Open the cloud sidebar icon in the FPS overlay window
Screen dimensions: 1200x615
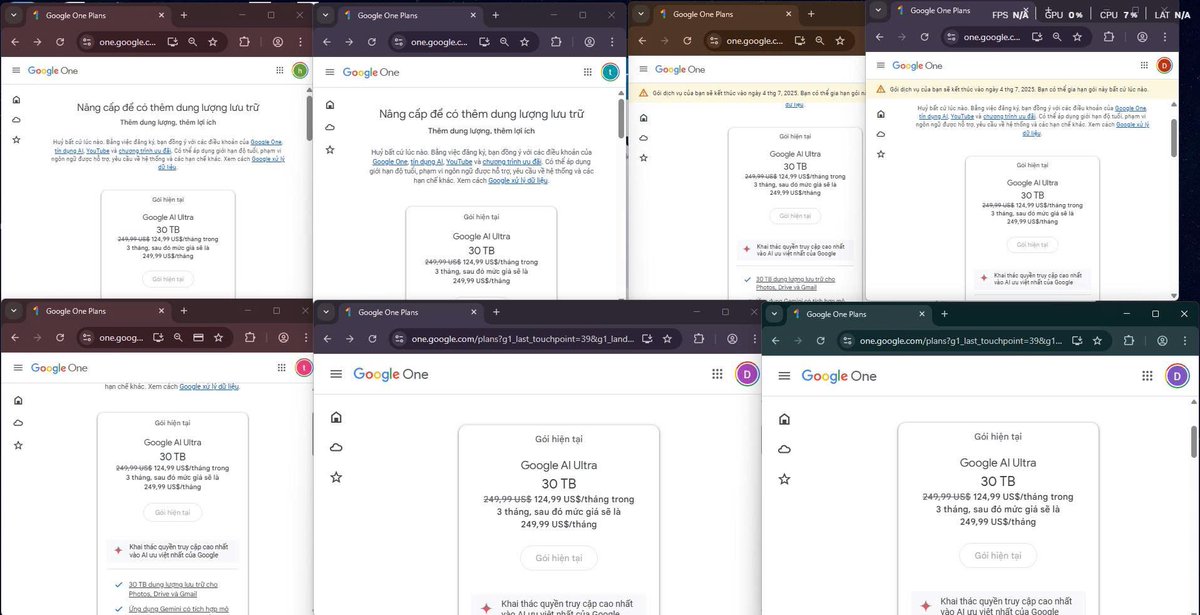(881, 134)
